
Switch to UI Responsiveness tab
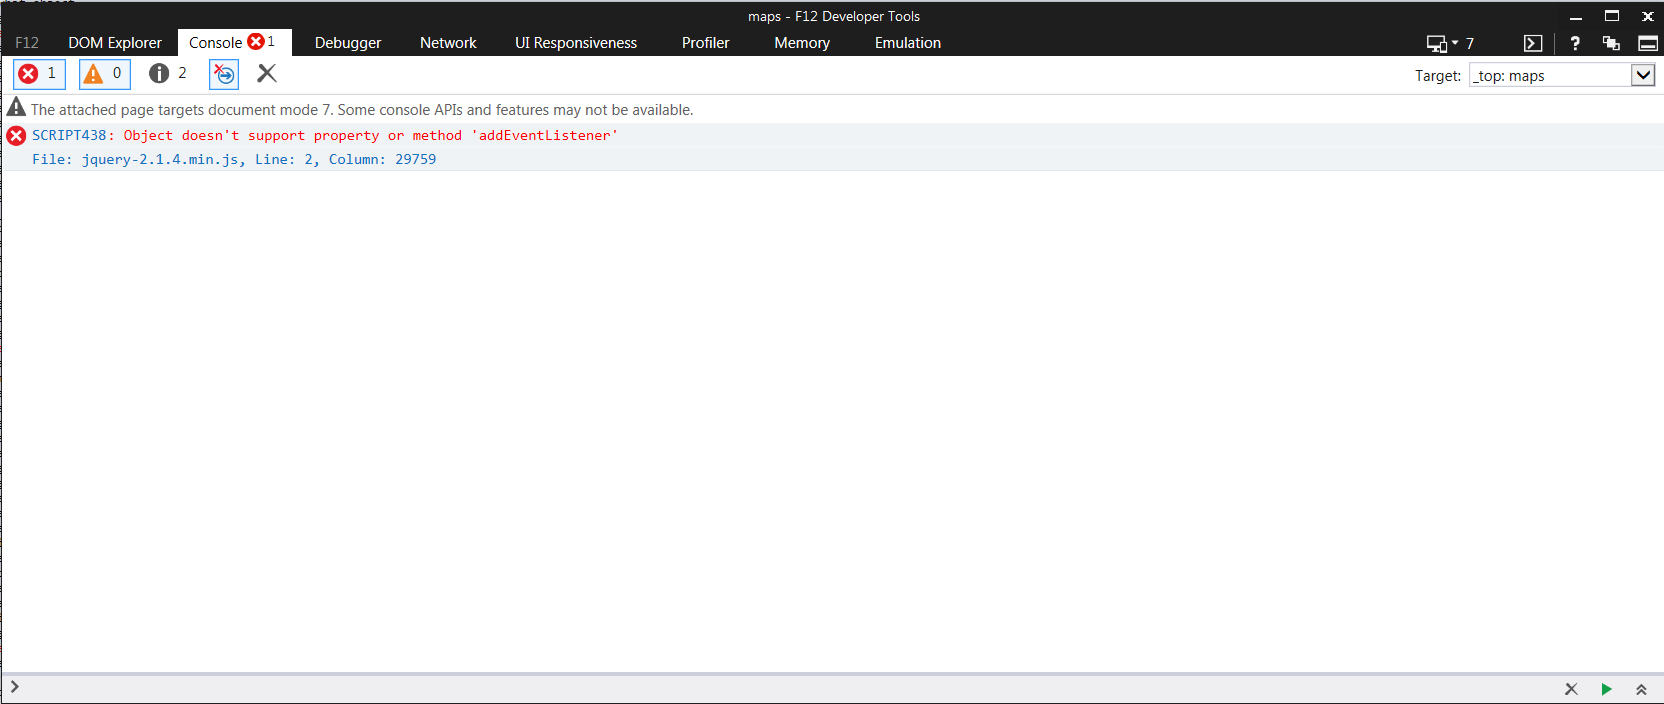point(576,43)
